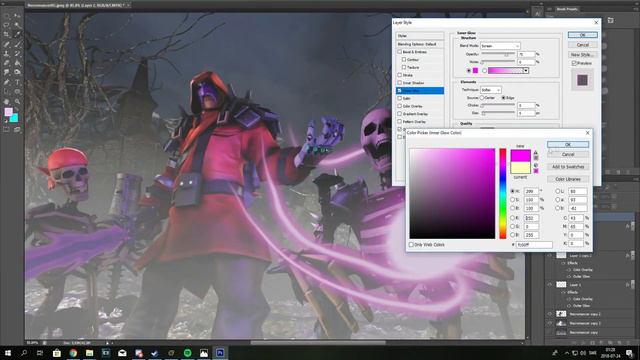Image resolution: width=640 pixels, height=360 pixels.
Task: Select the S saturation radio button
Action: pyautogui.click(x=512, y=200)
